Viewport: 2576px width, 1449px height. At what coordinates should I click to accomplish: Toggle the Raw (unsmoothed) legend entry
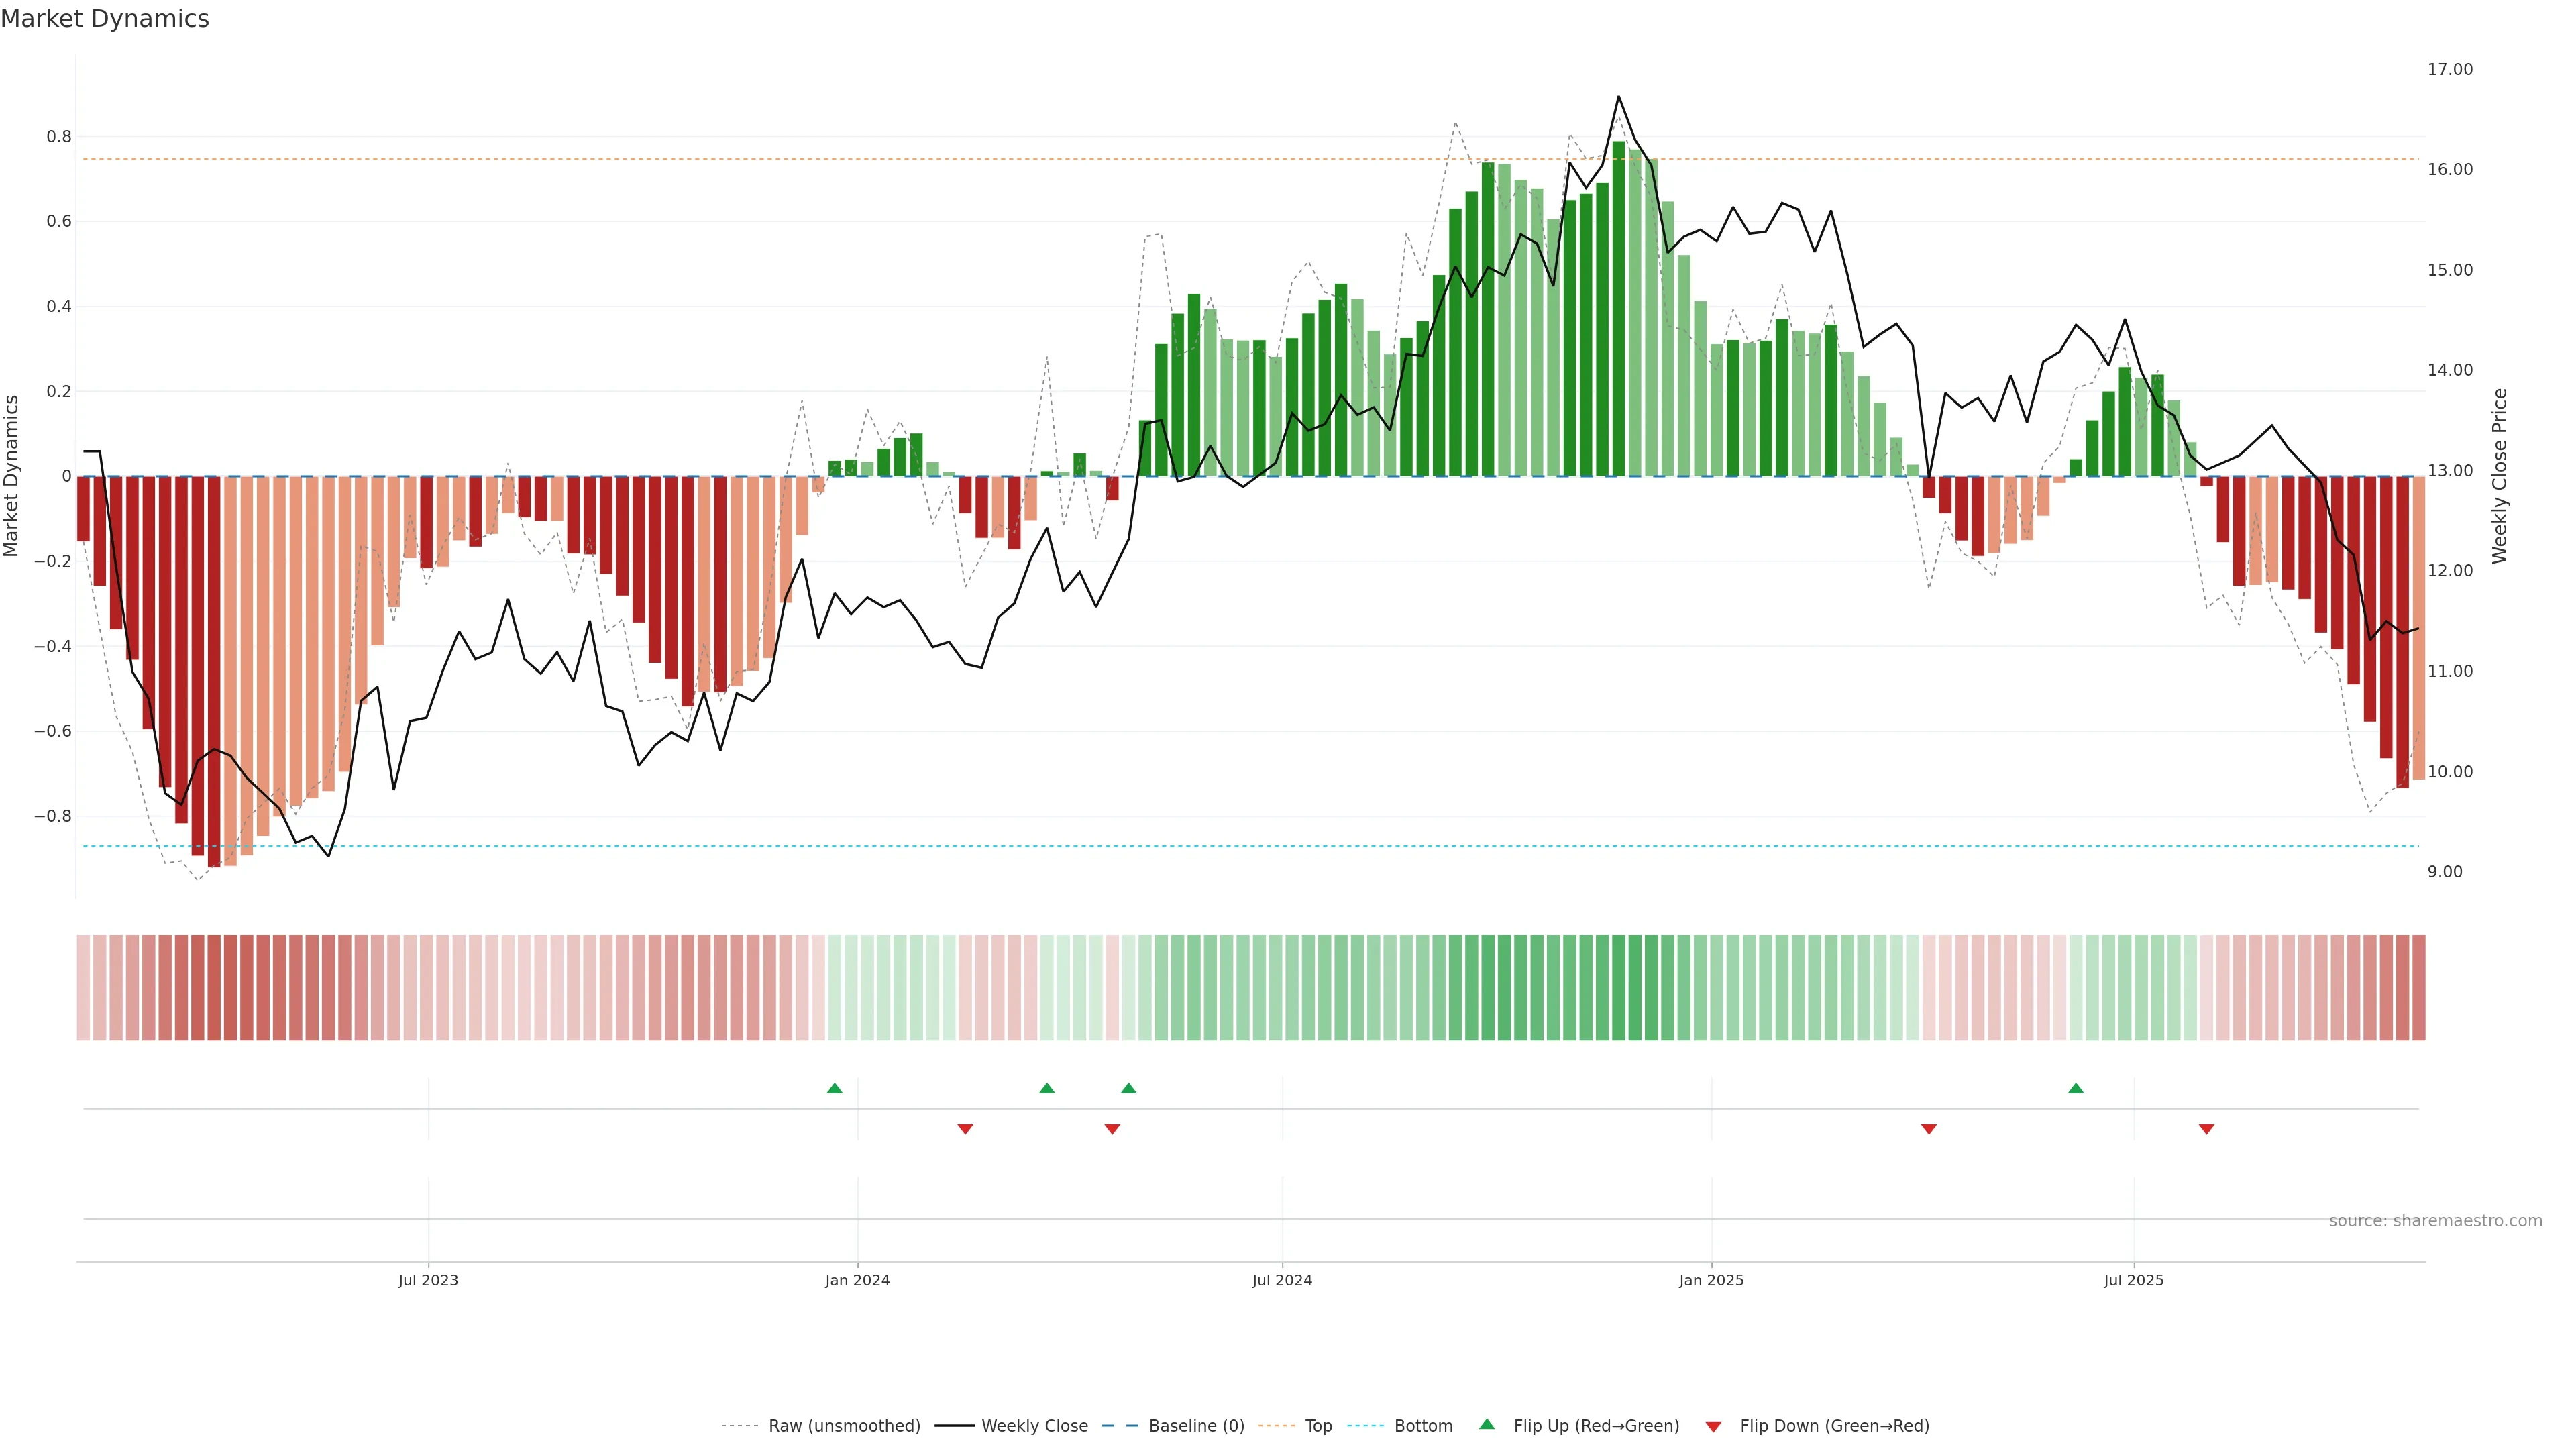click(844, 1426)
